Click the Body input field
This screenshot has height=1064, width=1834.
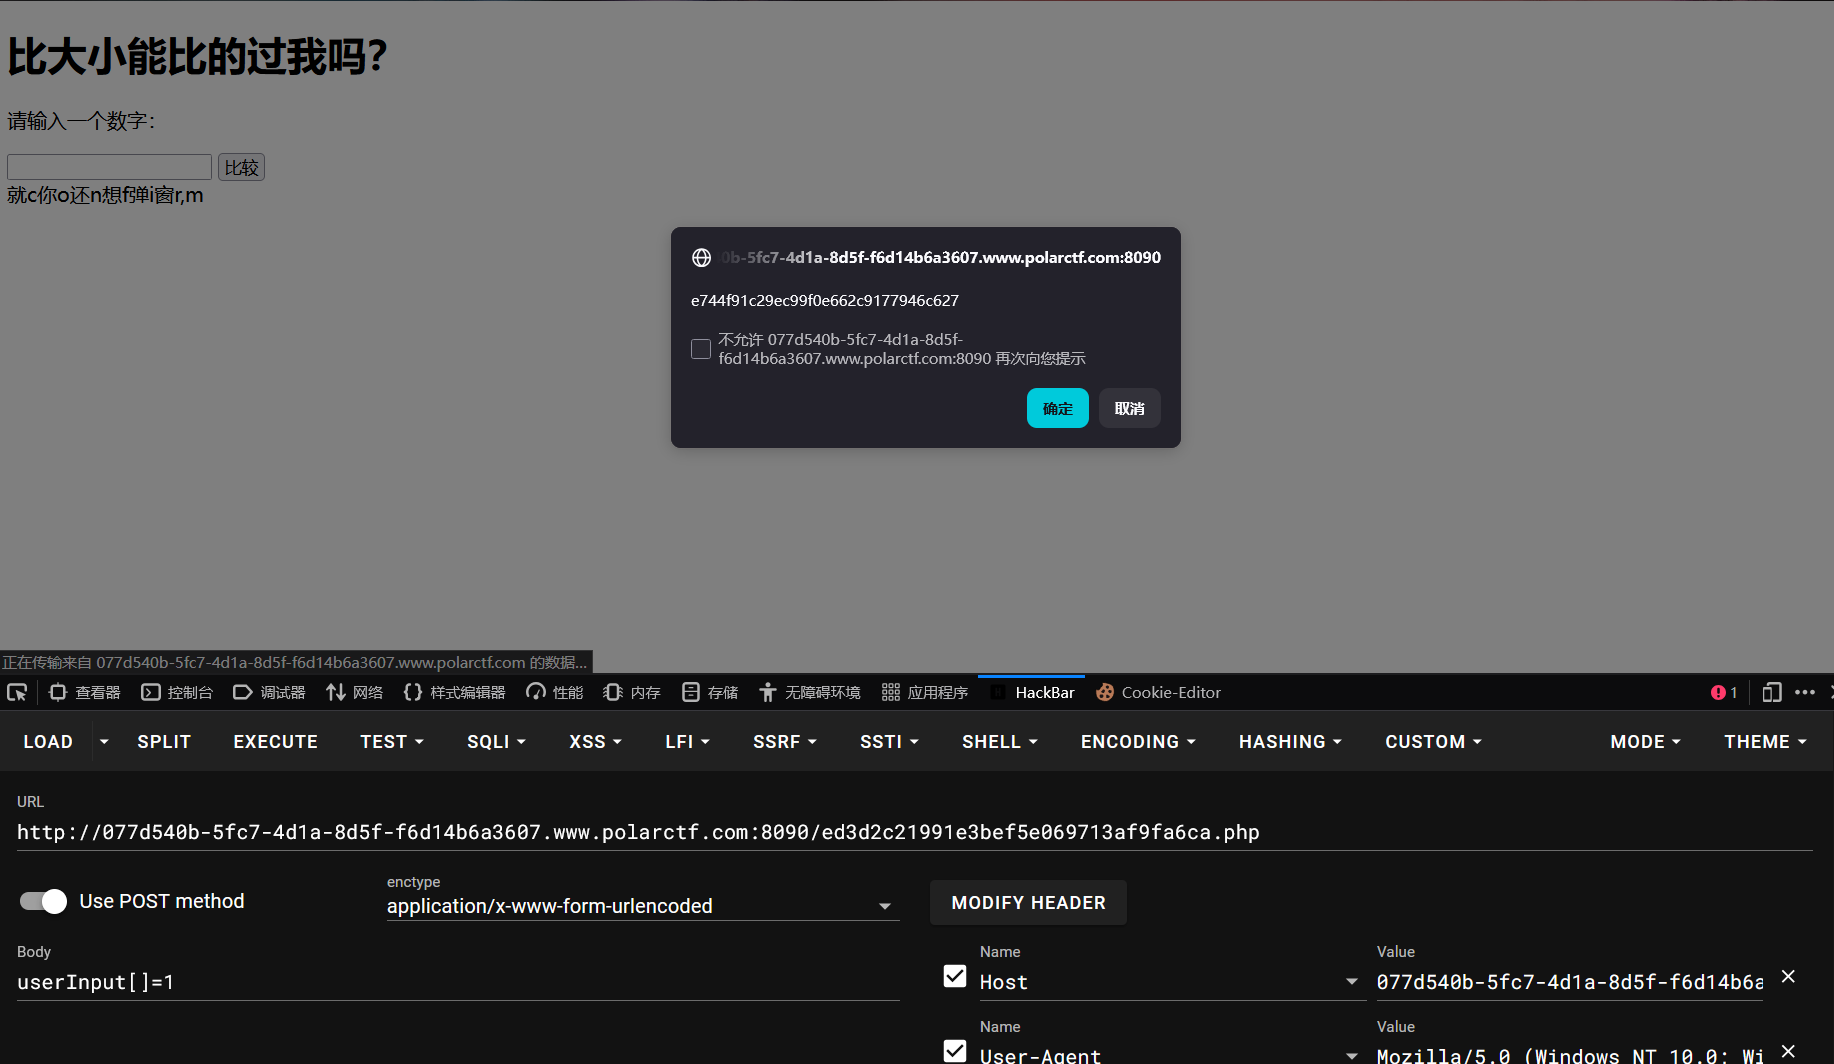(458, 982)
